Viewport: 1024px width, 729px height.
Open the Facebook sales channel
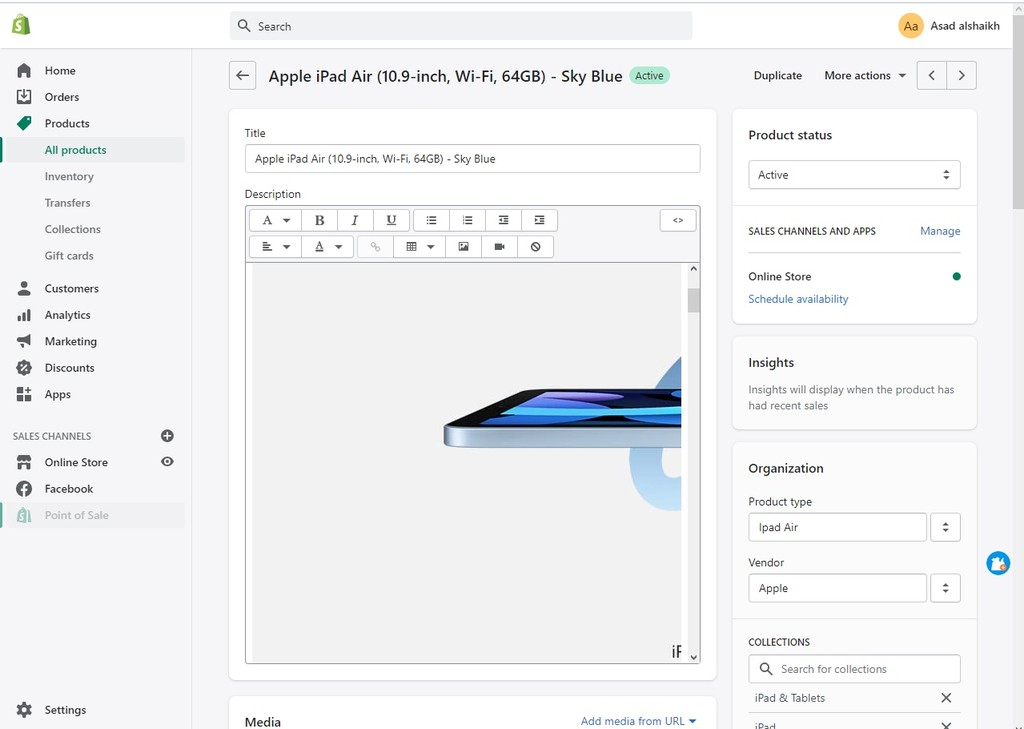click(x=69, y=489)
